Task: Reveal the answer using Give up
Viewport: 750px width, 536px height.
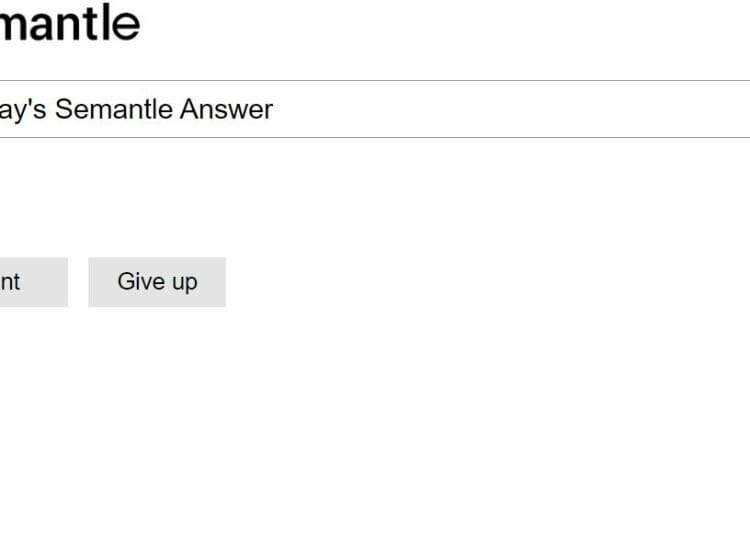Action: tap(157, 282)
